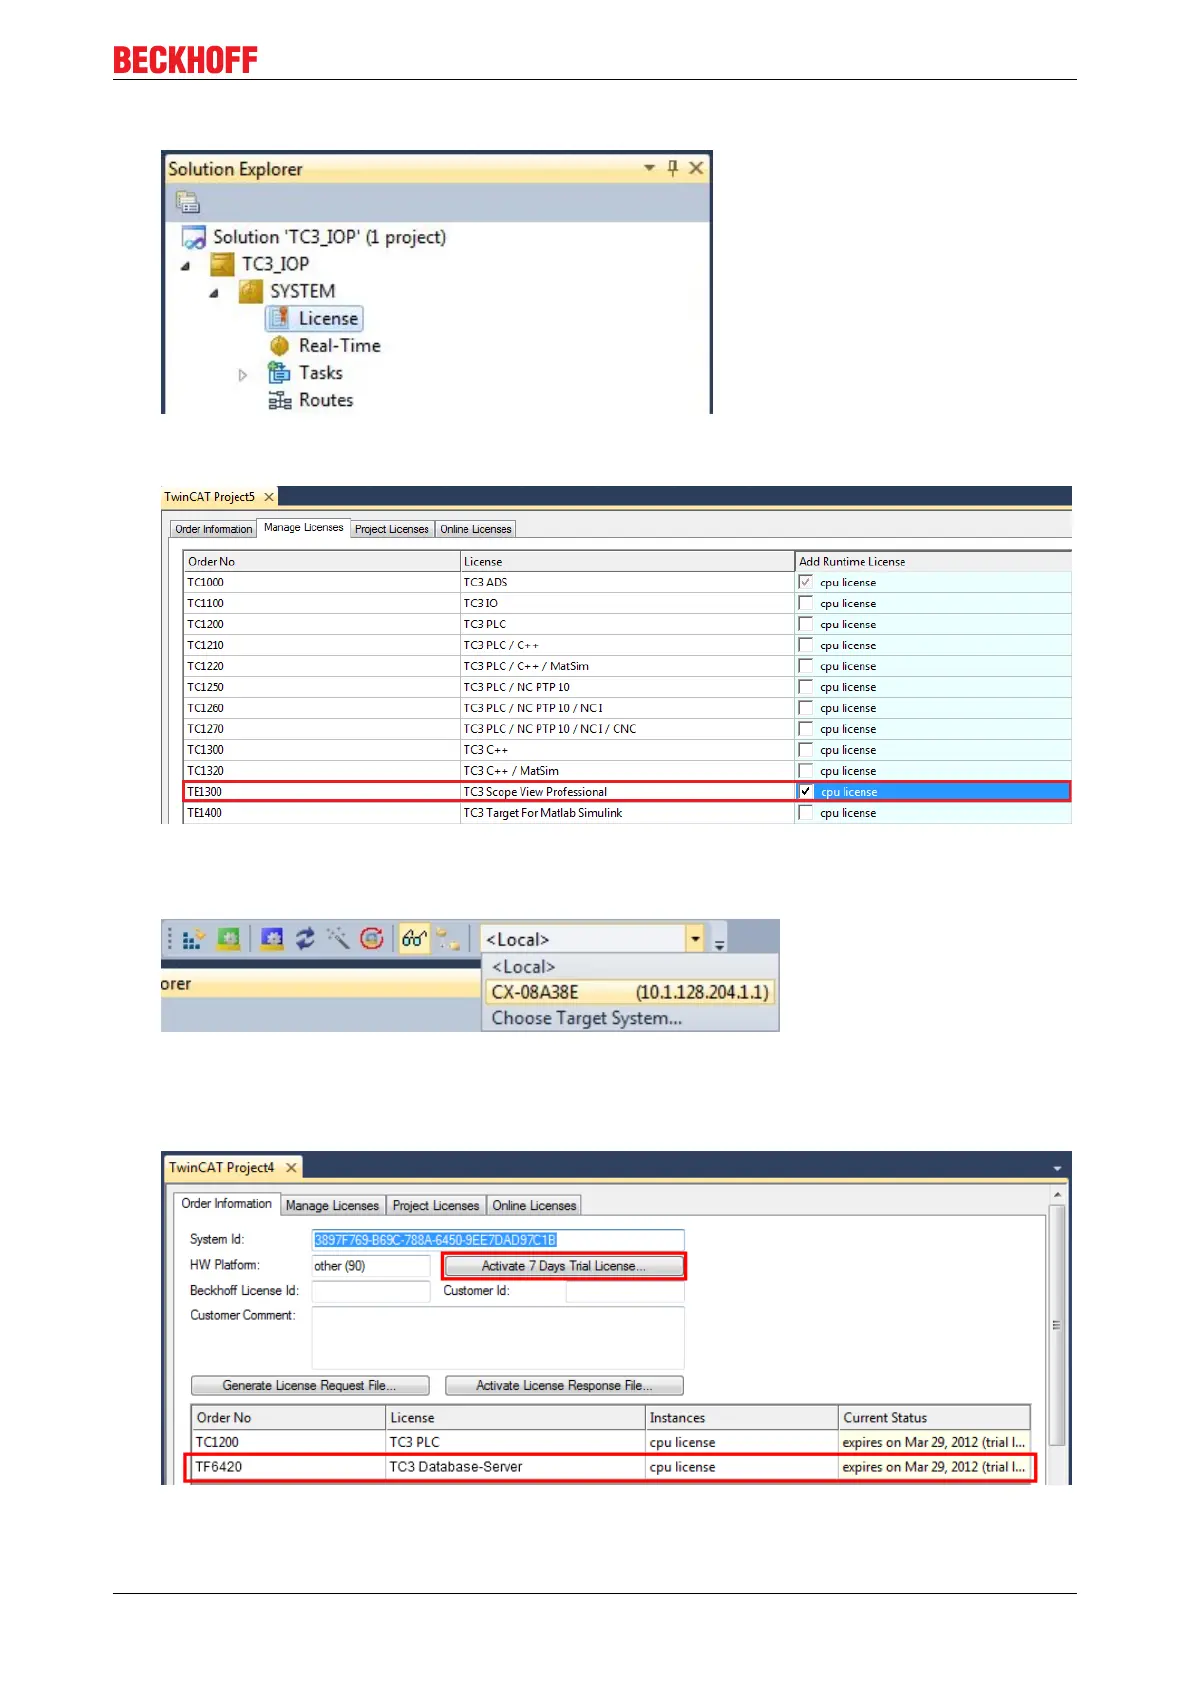Click the Customer Comment text area
Viewport: 1191px width, 1684px height.
pyautogui.click(x=498, y=1337)
